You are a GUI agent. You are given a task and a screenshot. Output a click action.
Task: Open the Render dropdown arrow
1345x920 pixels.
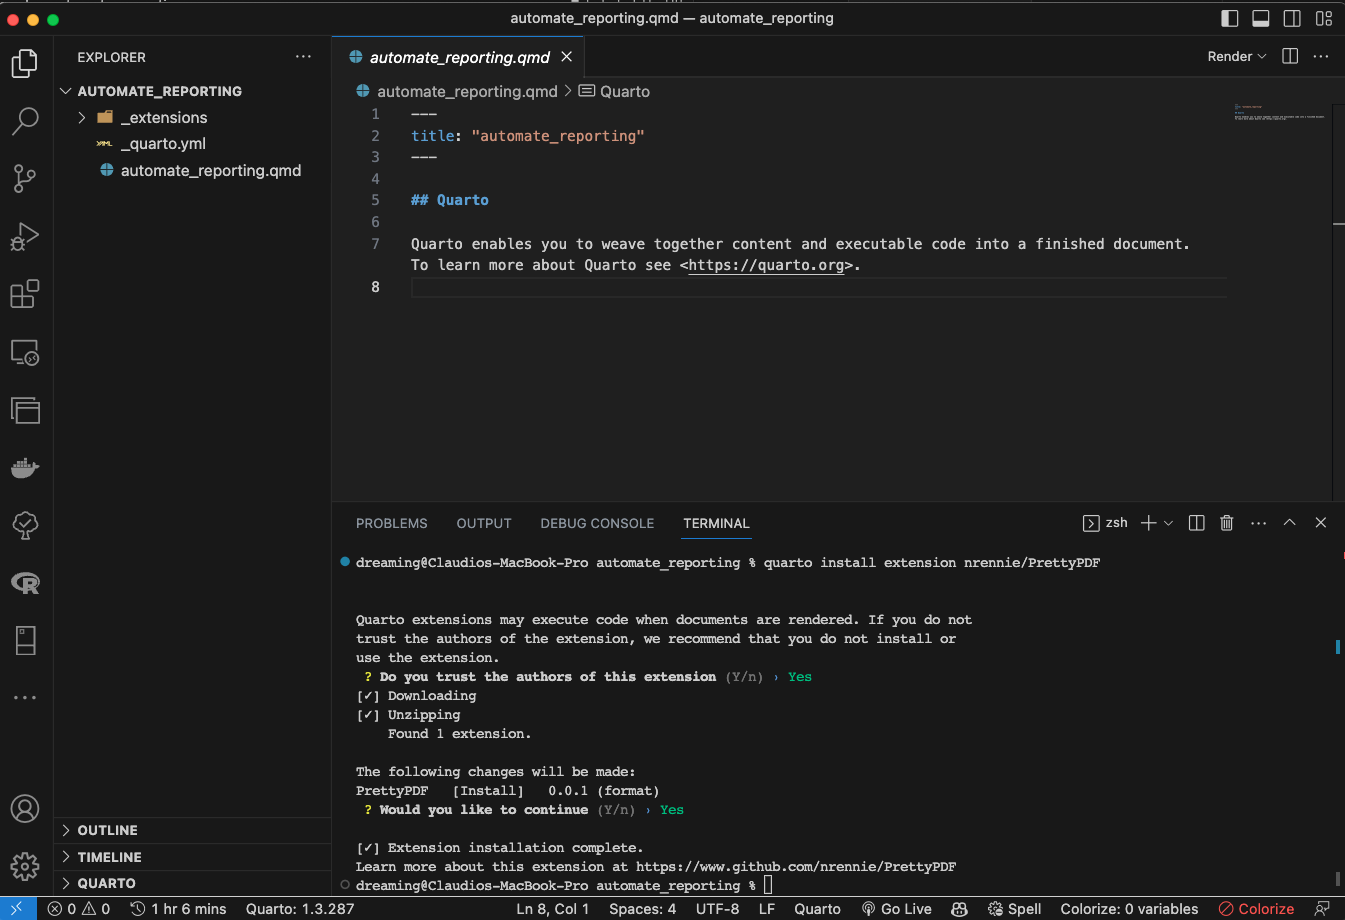[x=1262, y=57]
